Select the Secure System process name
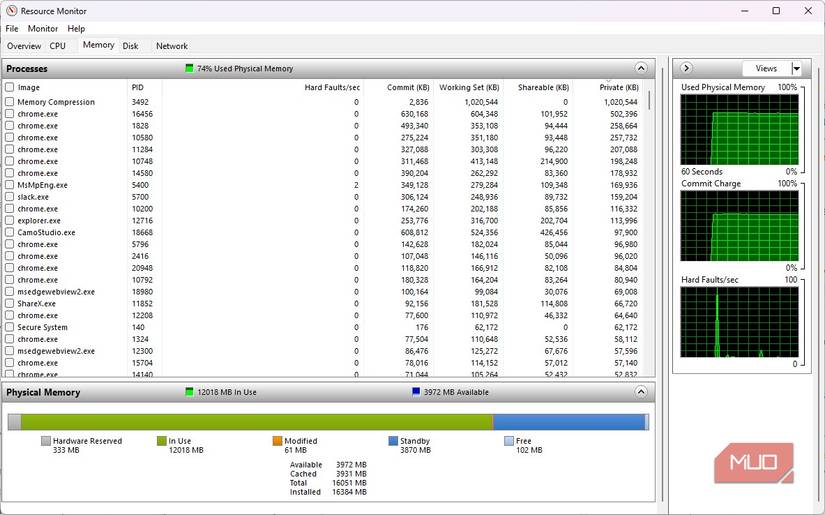The width and height of the screenshot is (825, 515). 42,327
